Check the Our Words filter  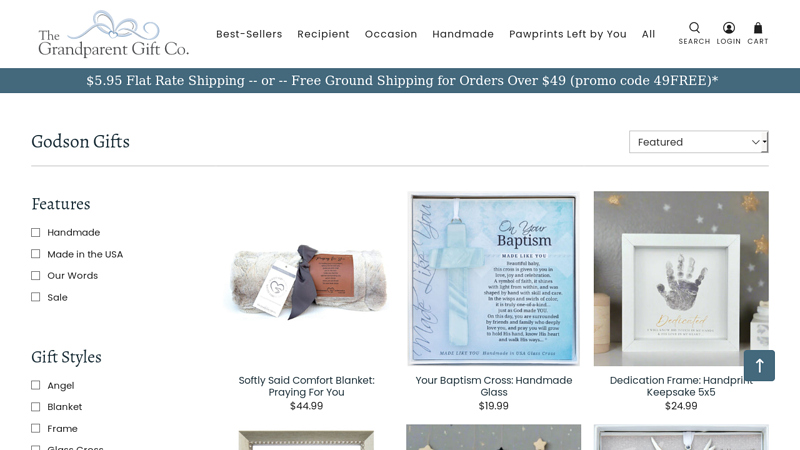click(x=35, y=276)
